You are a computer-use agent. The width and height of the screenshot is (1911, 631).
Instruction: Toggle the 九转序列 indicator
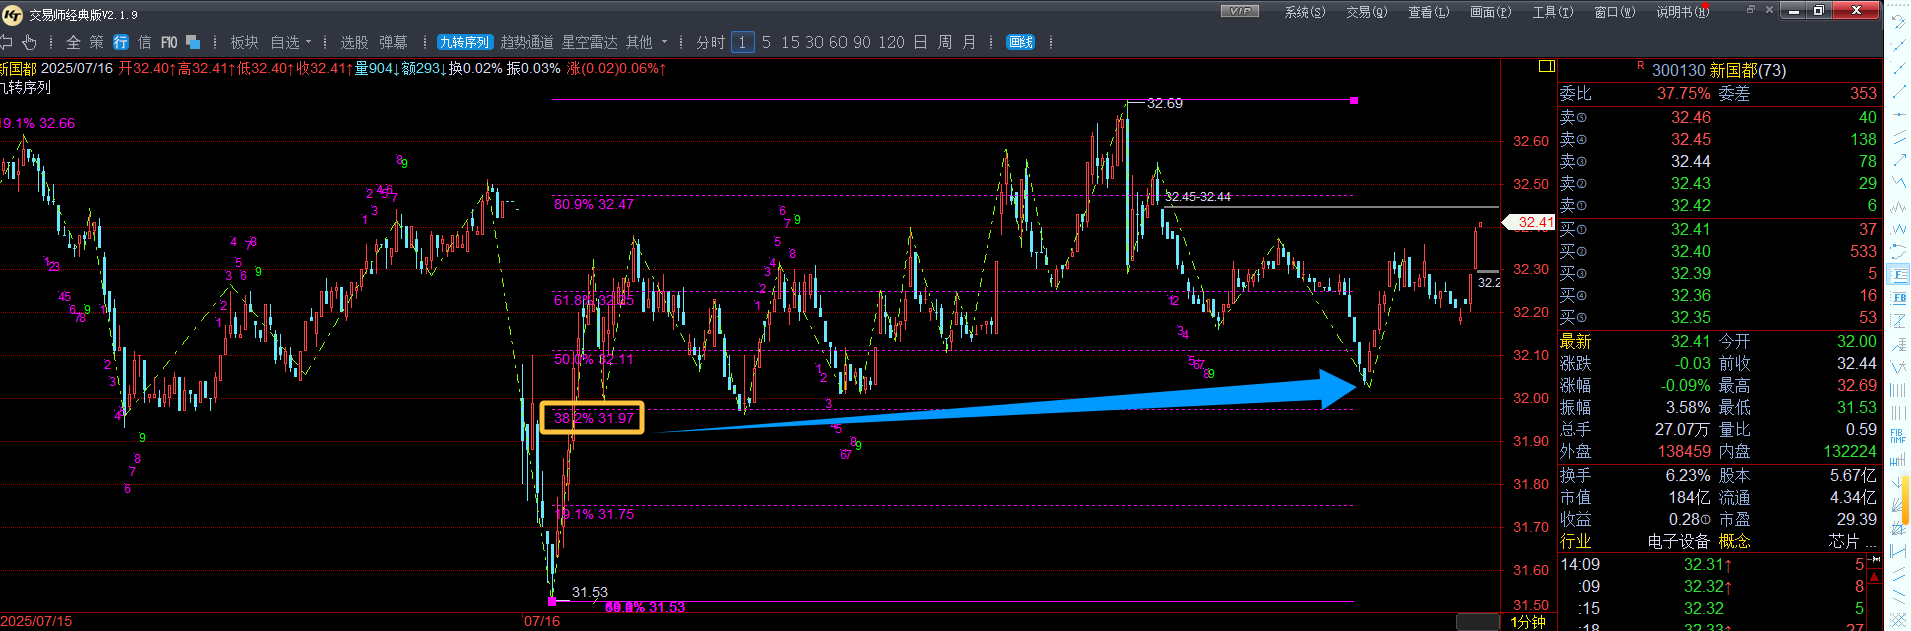click(x=465, y=42)
